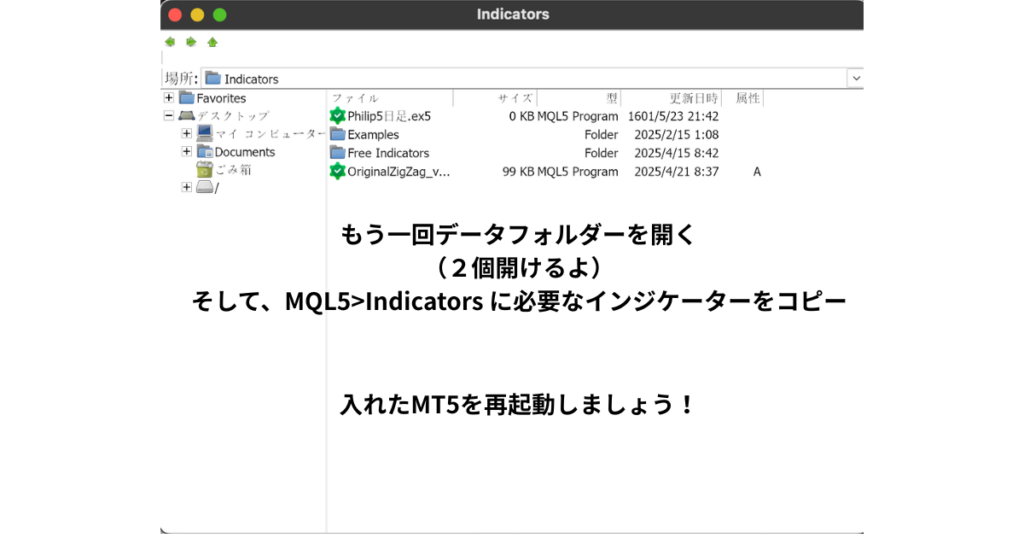
Task: Select the Philip5日足.ex5 file icon
Action: 337,116
